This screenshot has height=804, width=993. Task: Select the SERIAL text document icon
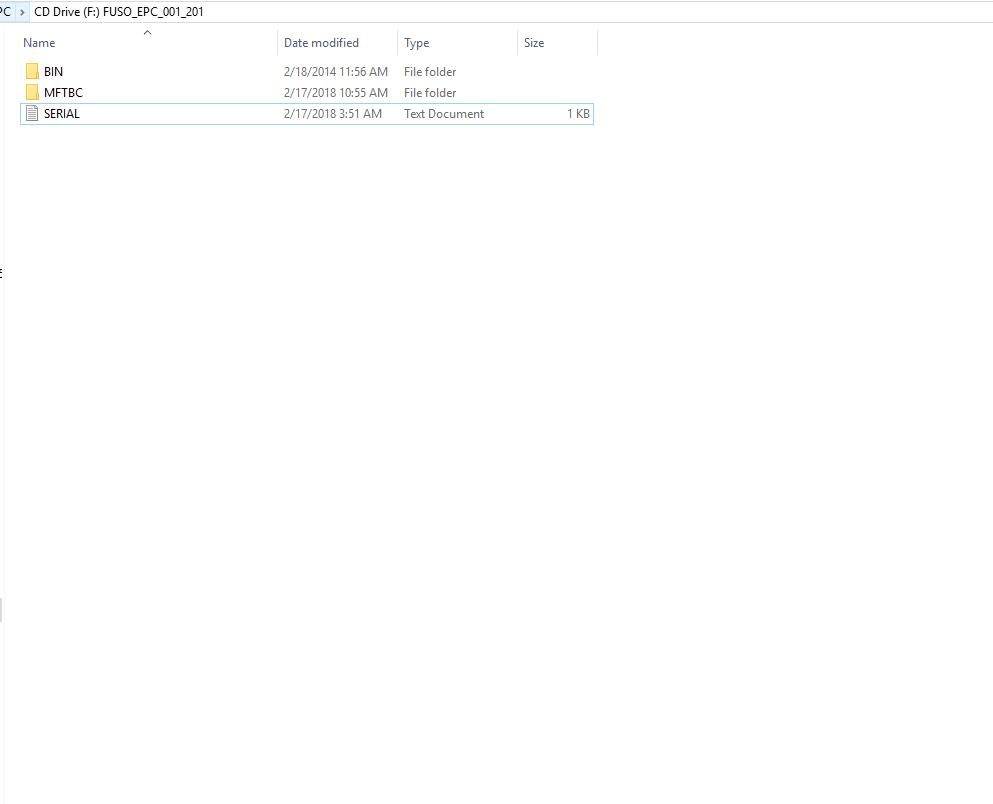tap(32, 113)
